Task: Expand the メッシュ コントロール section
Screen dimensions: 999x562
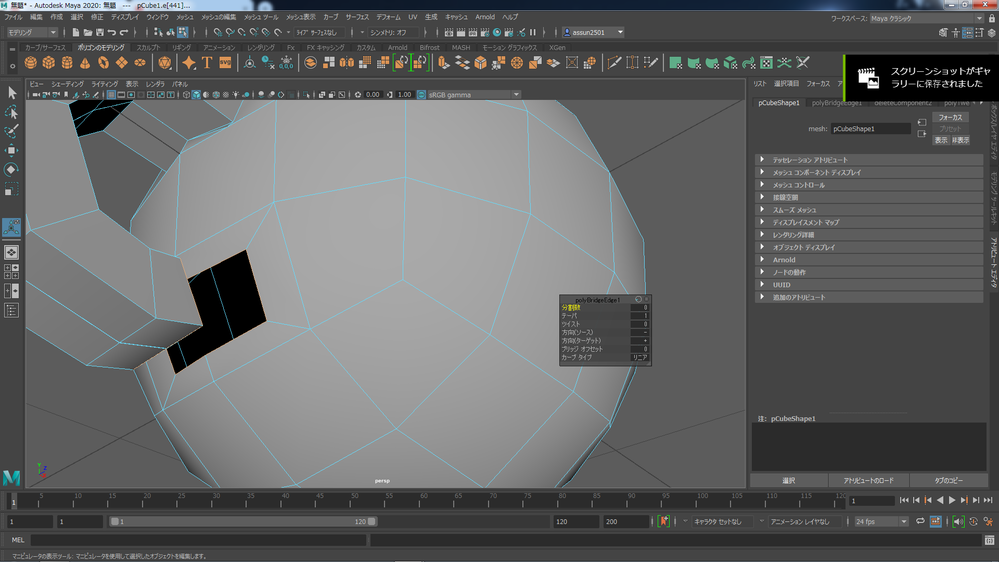Action: coord(799,185)
